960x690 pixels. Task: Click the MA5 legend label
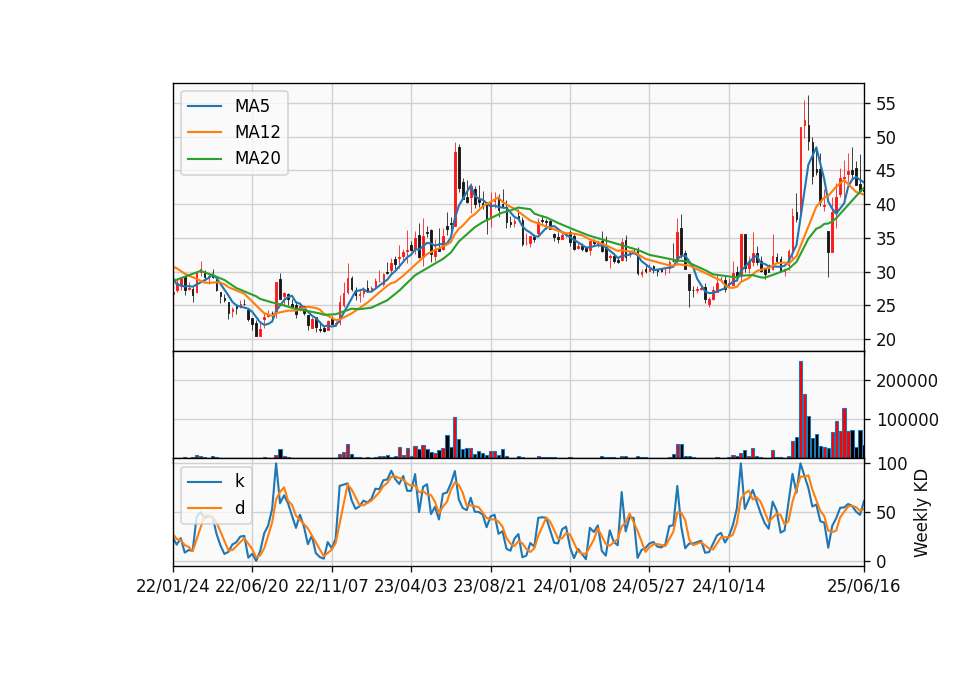(252, 106)
